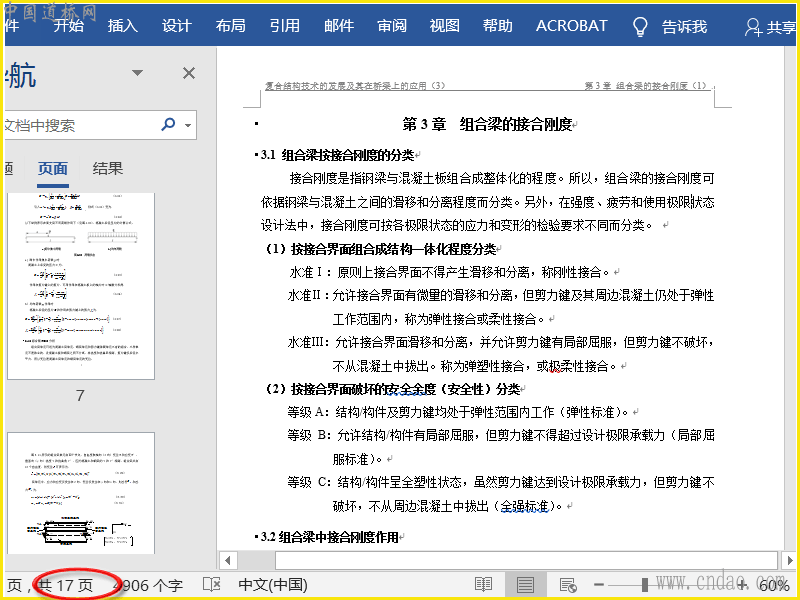This screenshot has height=600, width=800.
Task: Switch to the 结果 navigation tab
Action: tap(108, 168)
